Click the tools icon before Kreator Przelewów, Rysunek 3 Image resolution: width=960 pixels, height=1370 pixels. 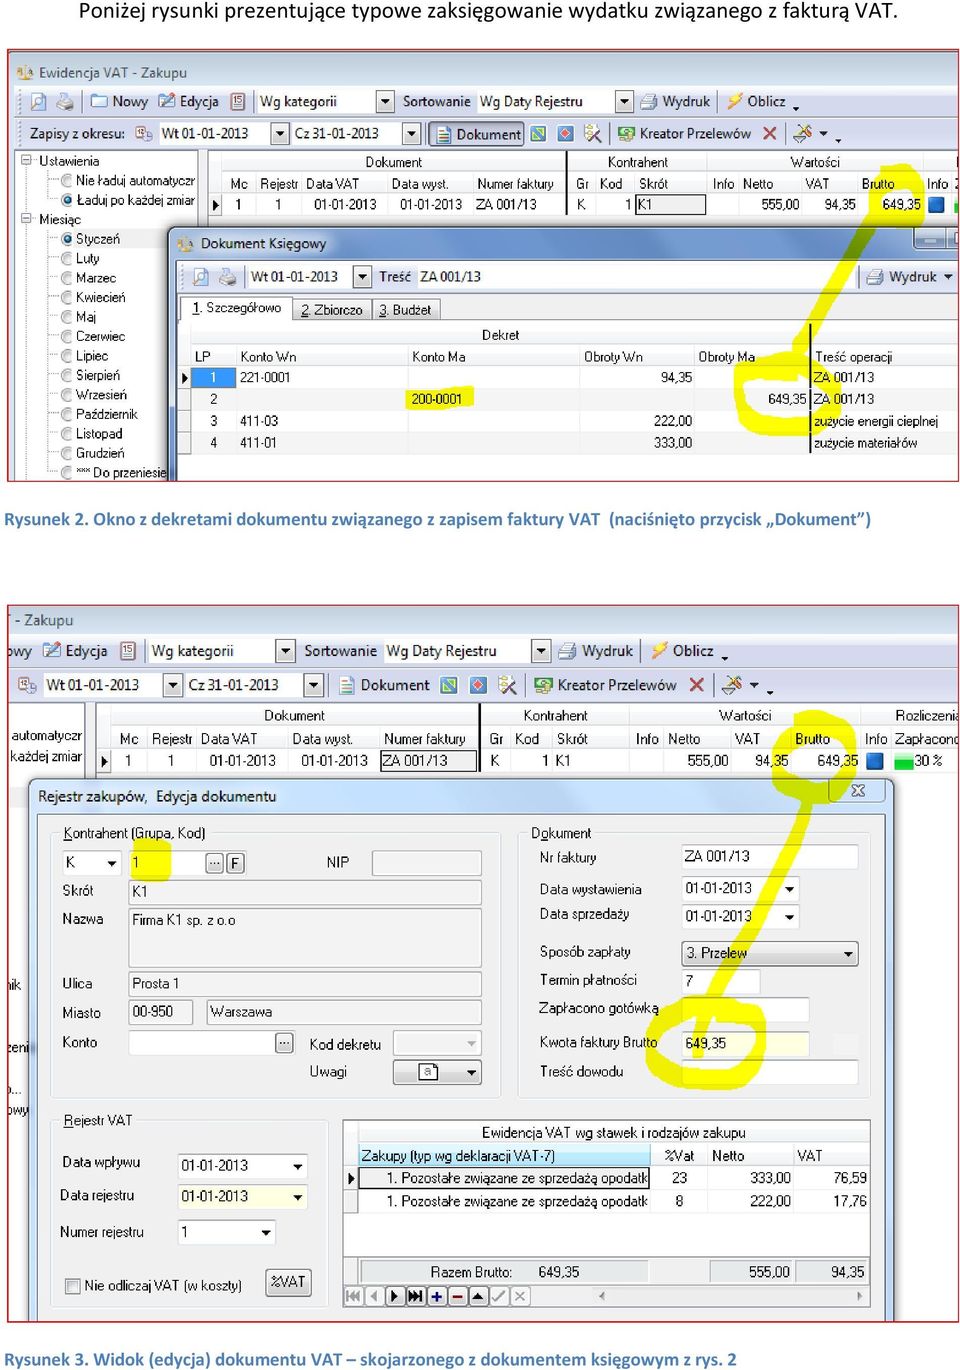(508, 685)
